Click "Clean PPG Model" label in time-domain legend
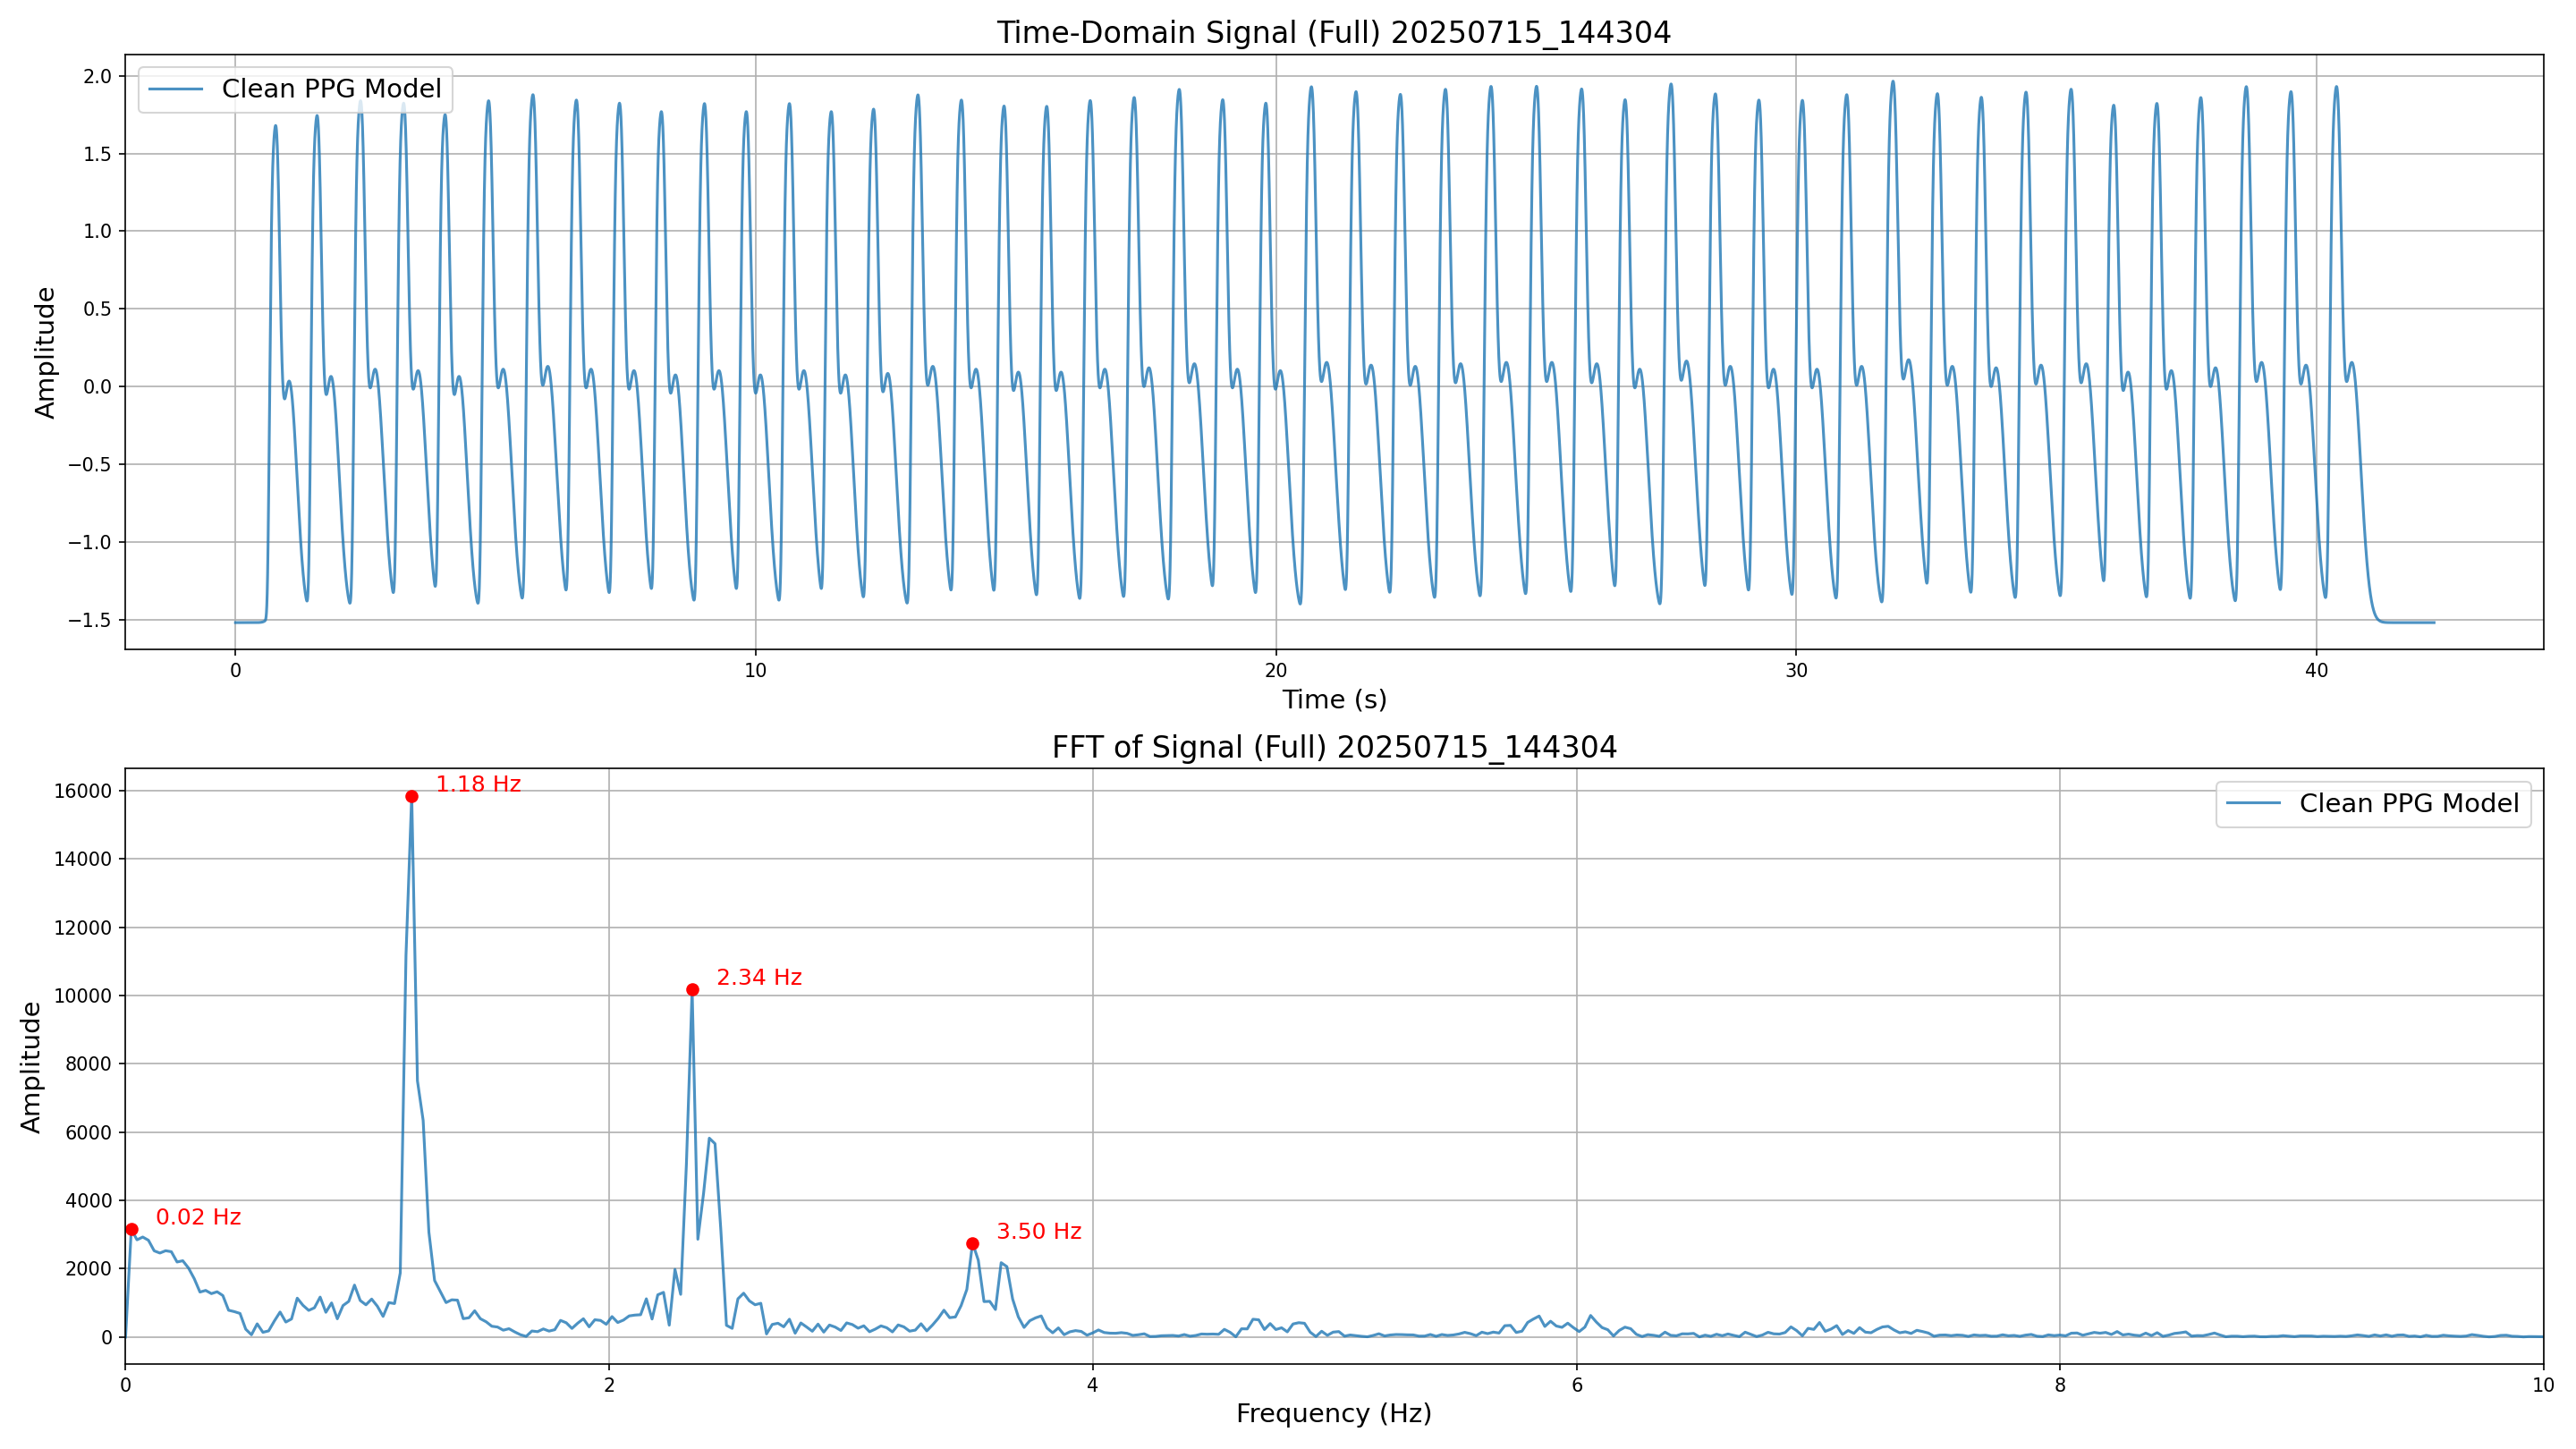The image size is (2576, 1449). [331, 89]
